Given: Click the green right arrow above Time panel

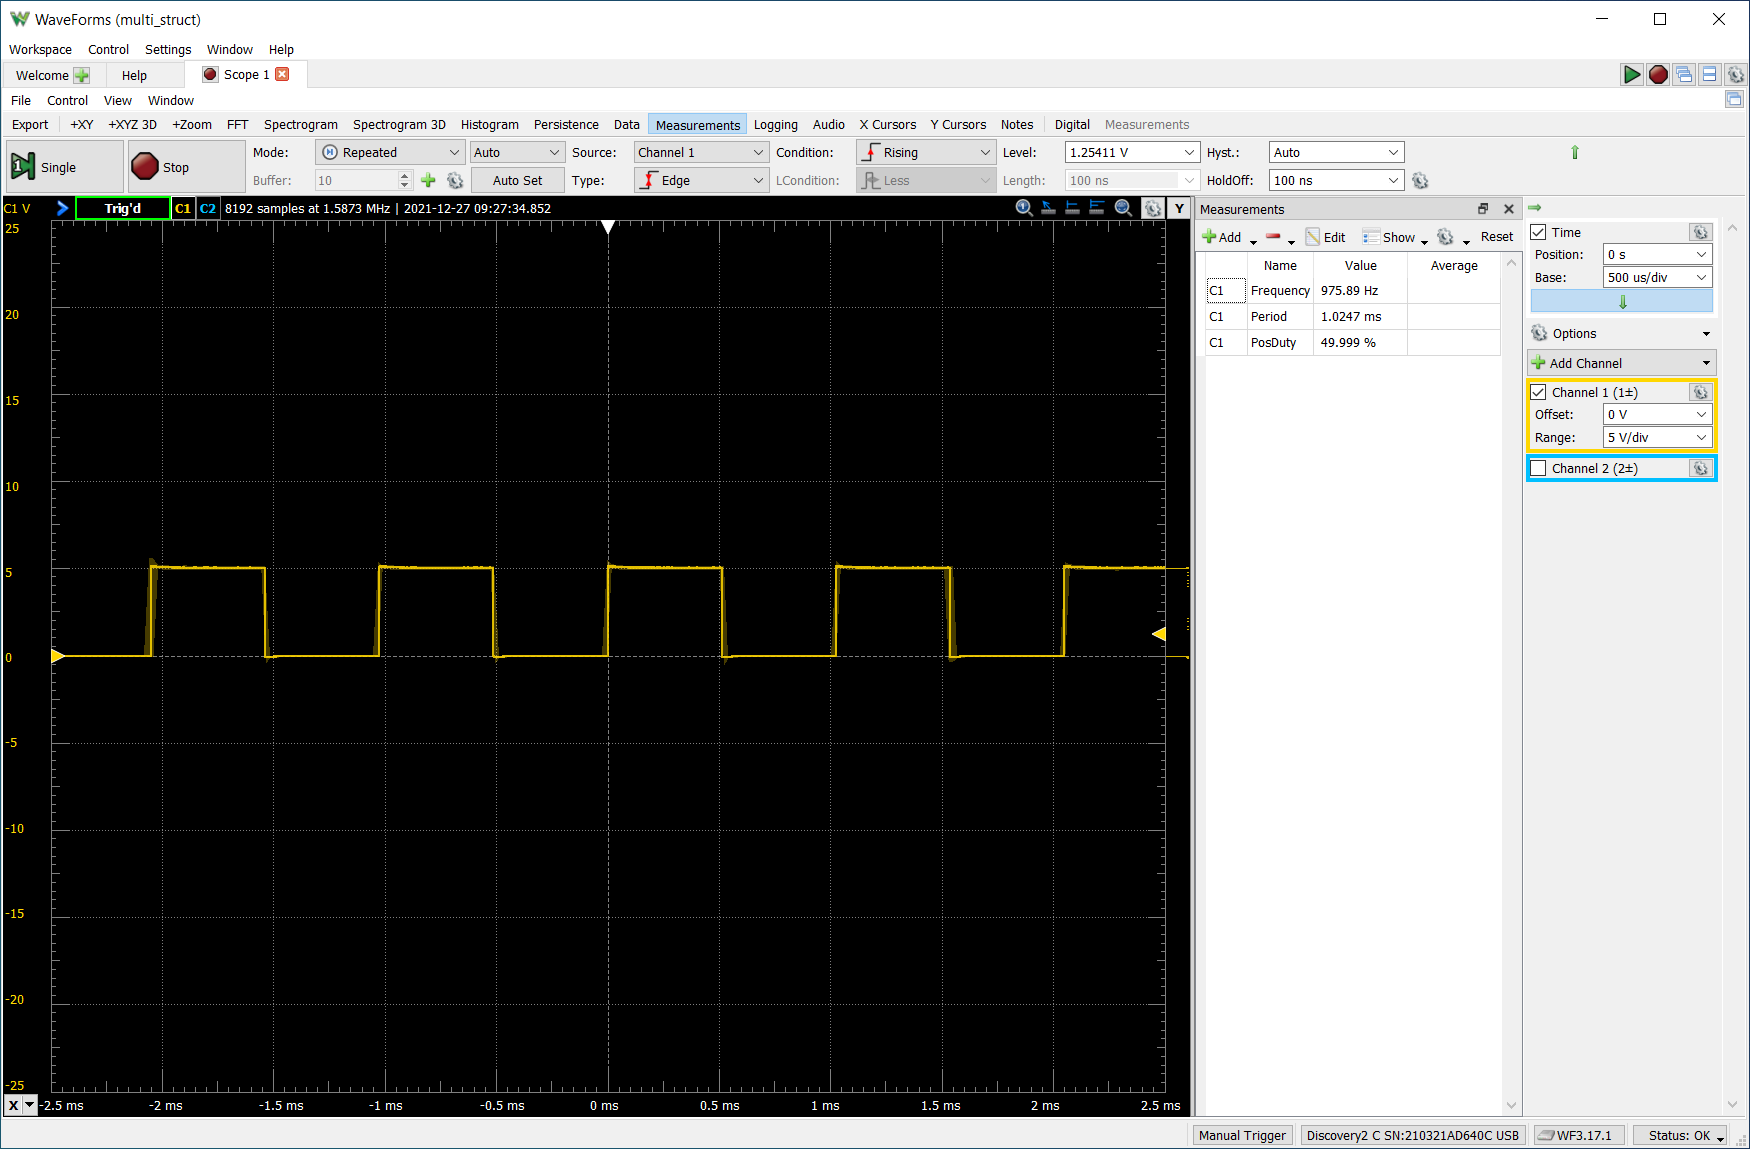Looking at the screenshot, I should click(x=1535, y=207).
